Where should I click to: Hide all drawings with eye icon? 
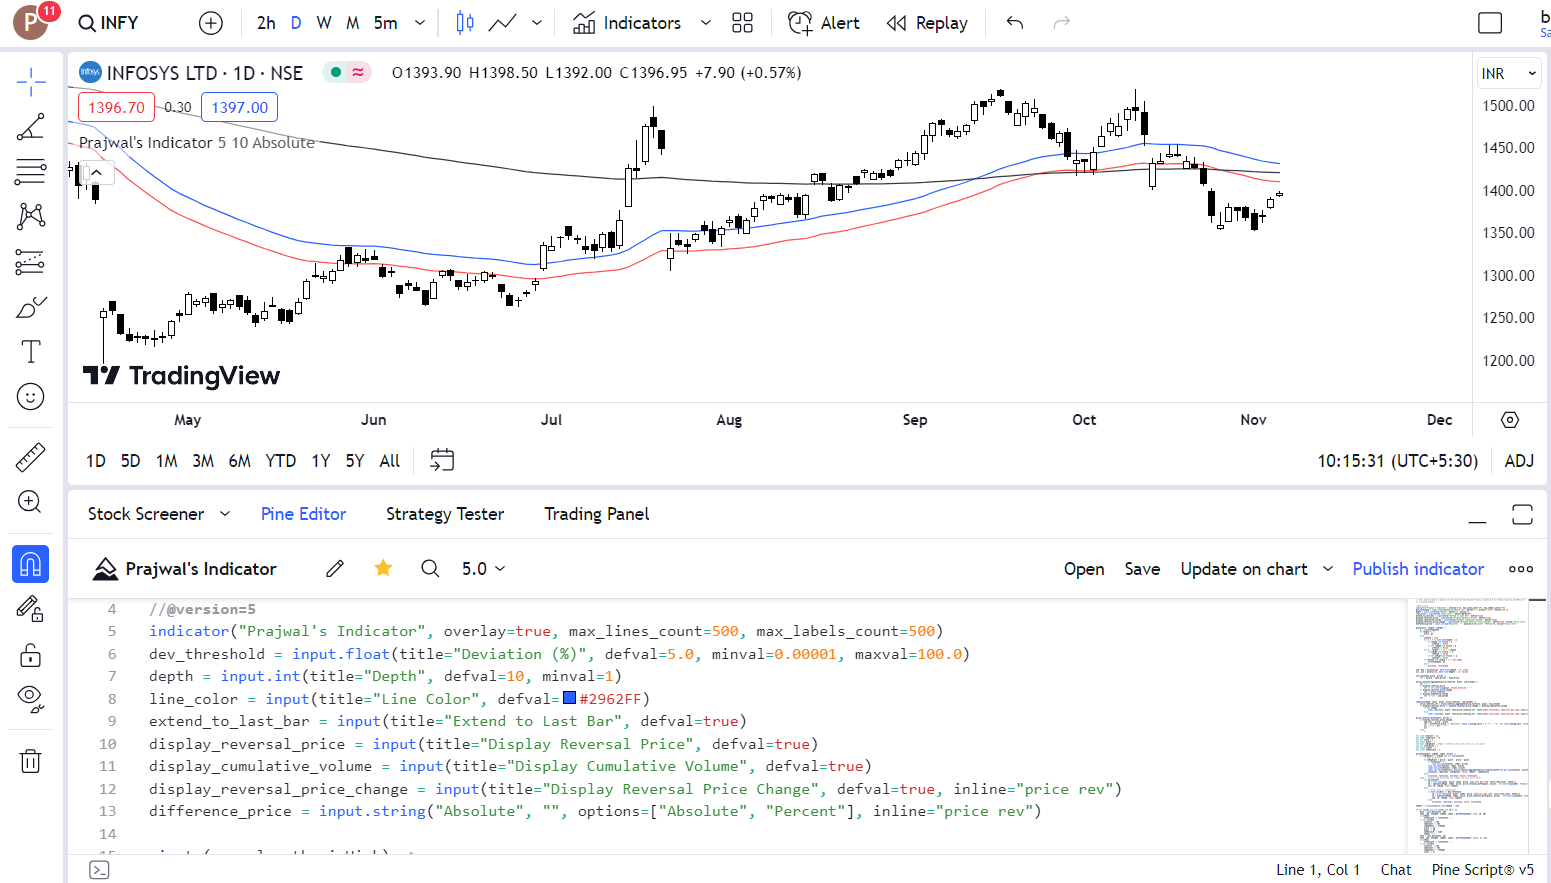31,699
